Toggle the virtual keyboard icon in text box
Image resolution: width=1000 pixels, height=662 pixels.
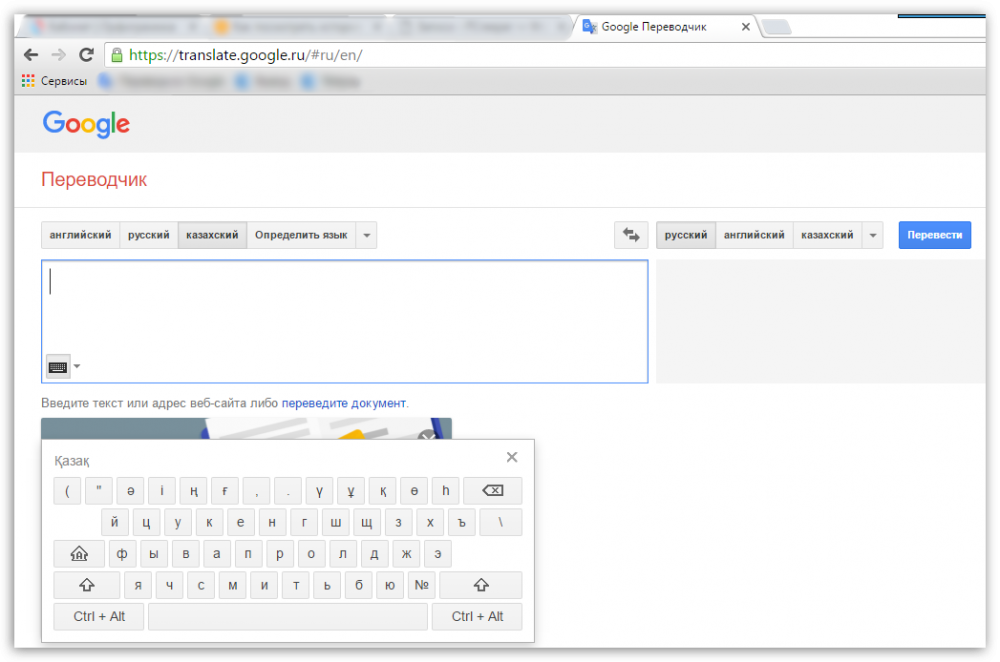click(x=58, y=367)
